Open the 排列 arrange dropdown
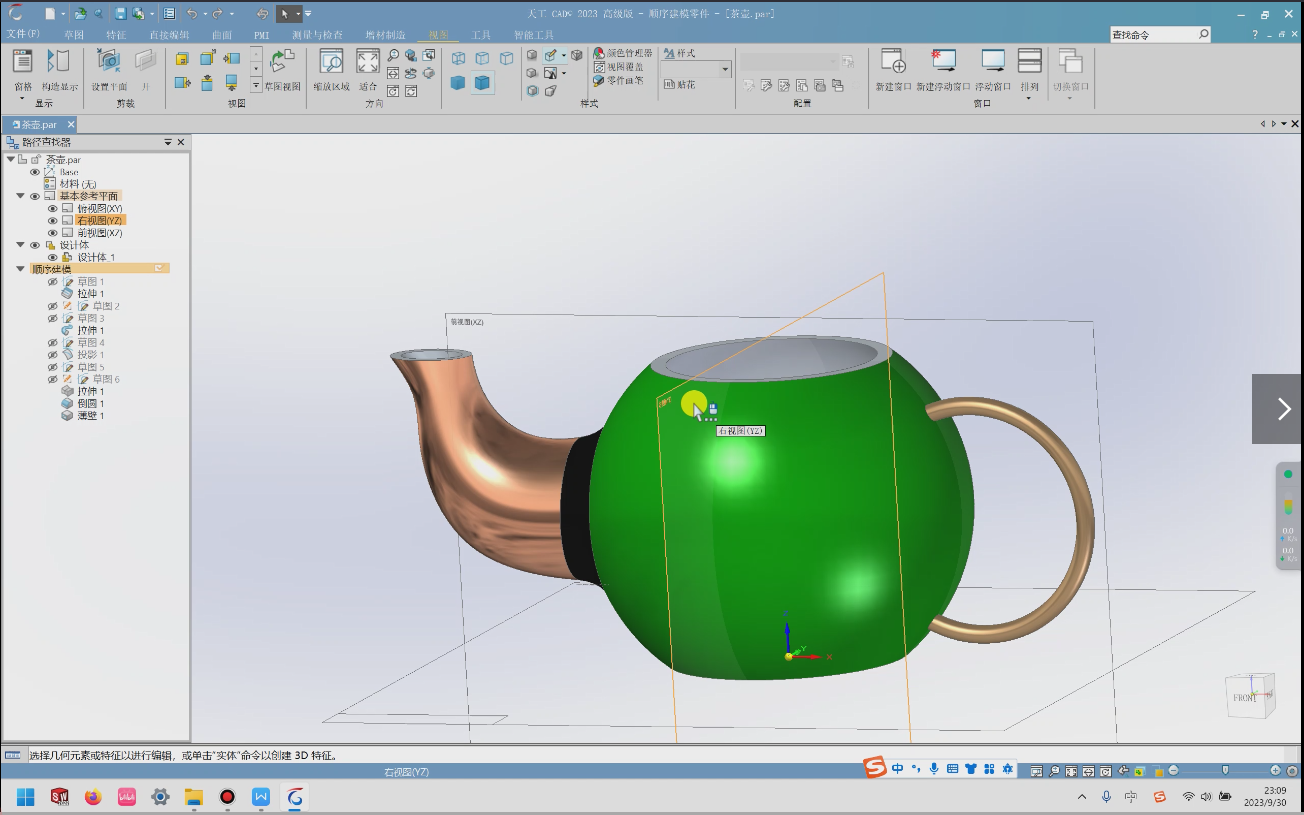The height and width of the screenshot is (815, 1304). click(x=1029, y=99)
